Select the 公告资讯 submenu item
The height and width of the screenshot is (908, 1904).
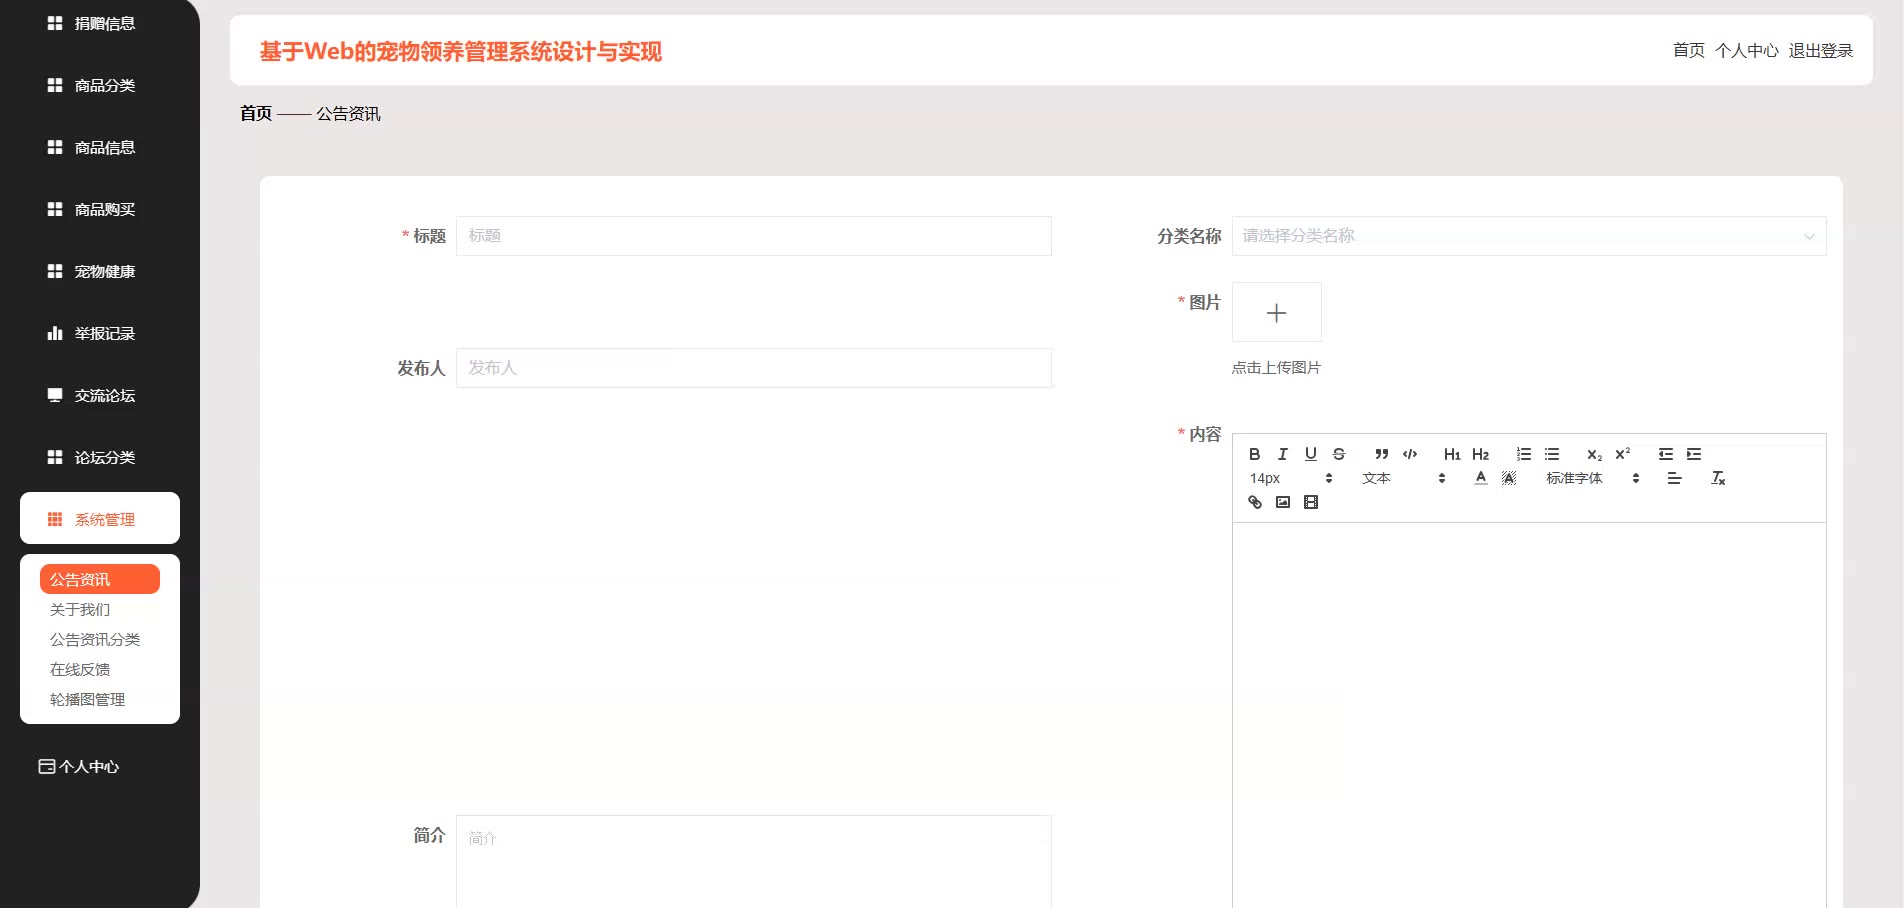[100, 579]
